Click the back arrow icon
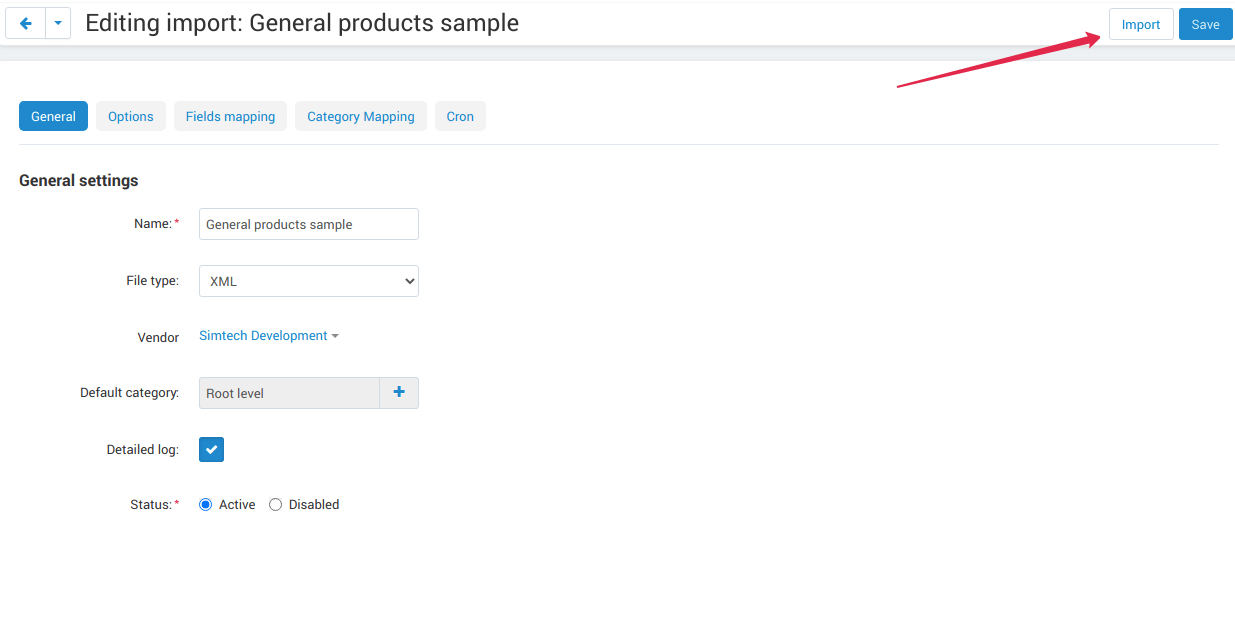 26,24
